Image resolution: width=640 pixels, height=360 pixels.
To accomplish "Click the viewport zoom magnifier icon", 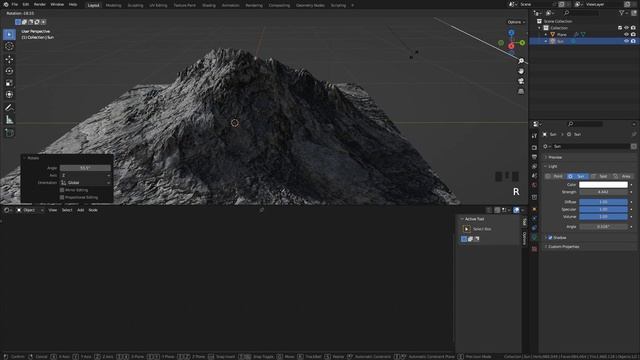I will coord(521,61).
